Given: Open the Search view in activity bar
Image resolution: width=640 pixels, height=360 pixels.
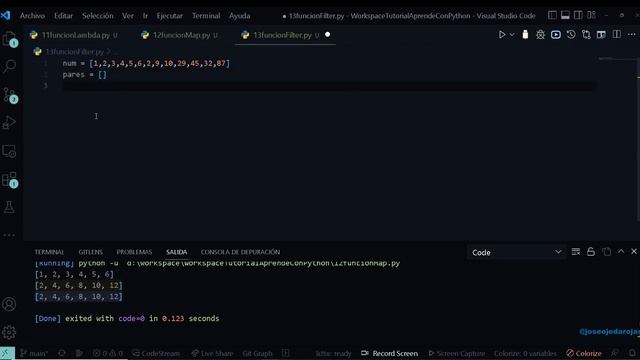Looking at the screenshot, I should coord(9,66).
